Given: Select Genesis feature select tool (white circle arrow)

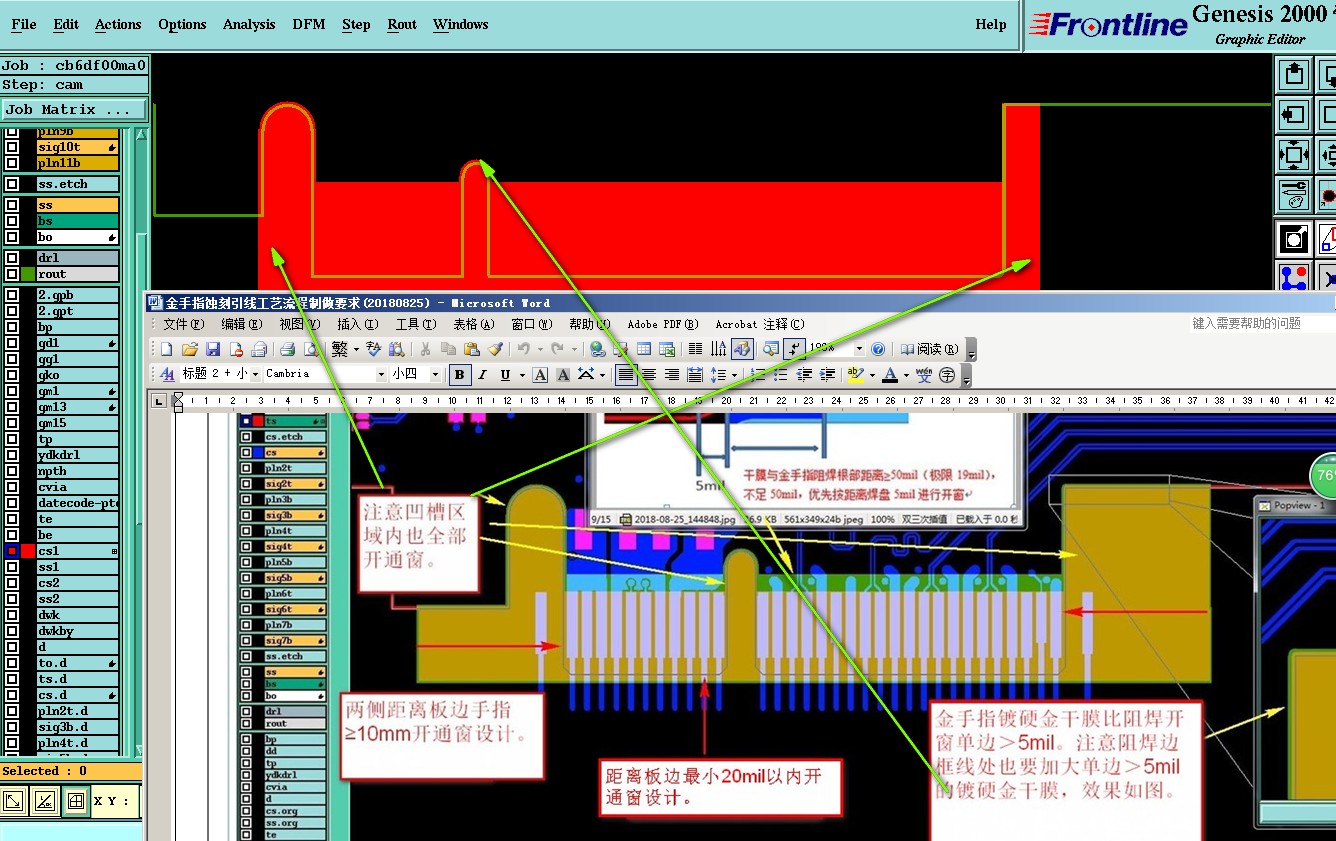Looking at the screenshot, I should [1295, 238].
